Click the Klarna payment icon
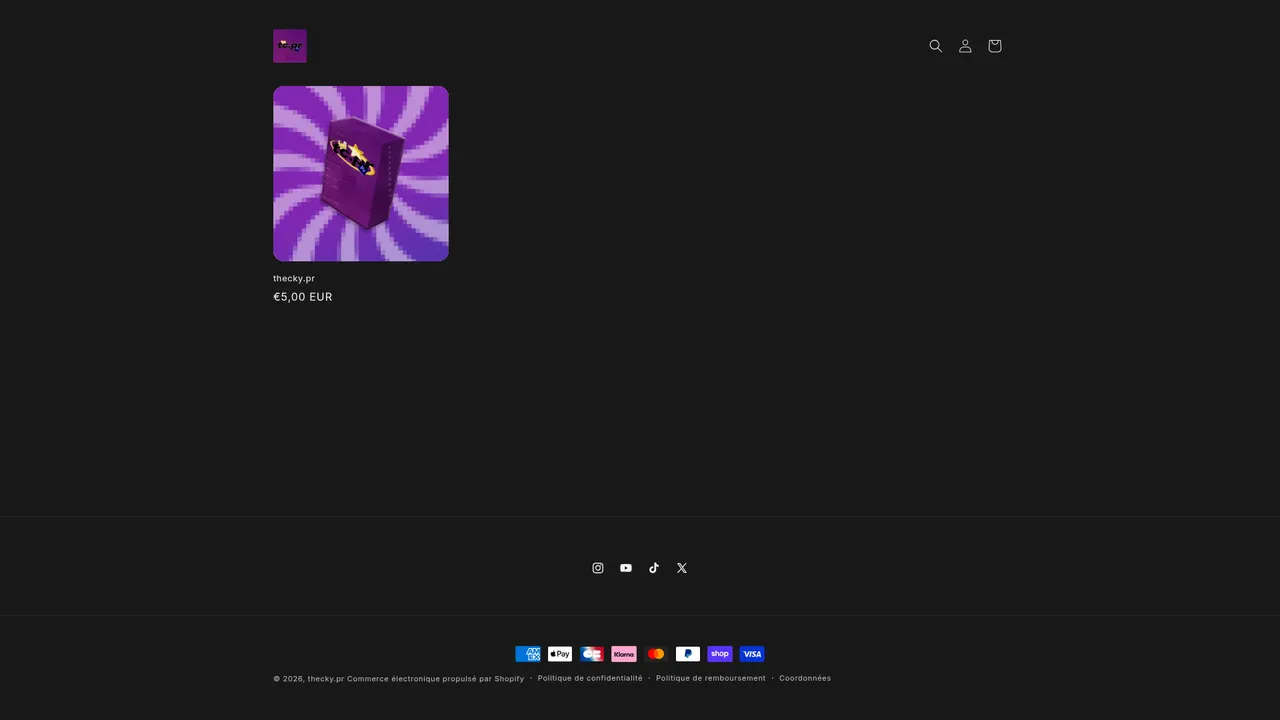This screenshot has width=1280, height=720. [x=624, y=654]
